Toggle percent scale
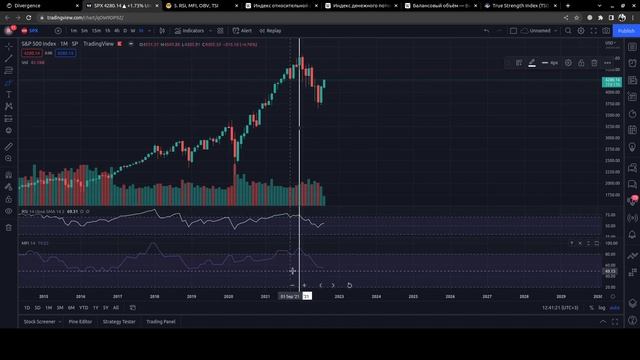 [x=591, y=308]
